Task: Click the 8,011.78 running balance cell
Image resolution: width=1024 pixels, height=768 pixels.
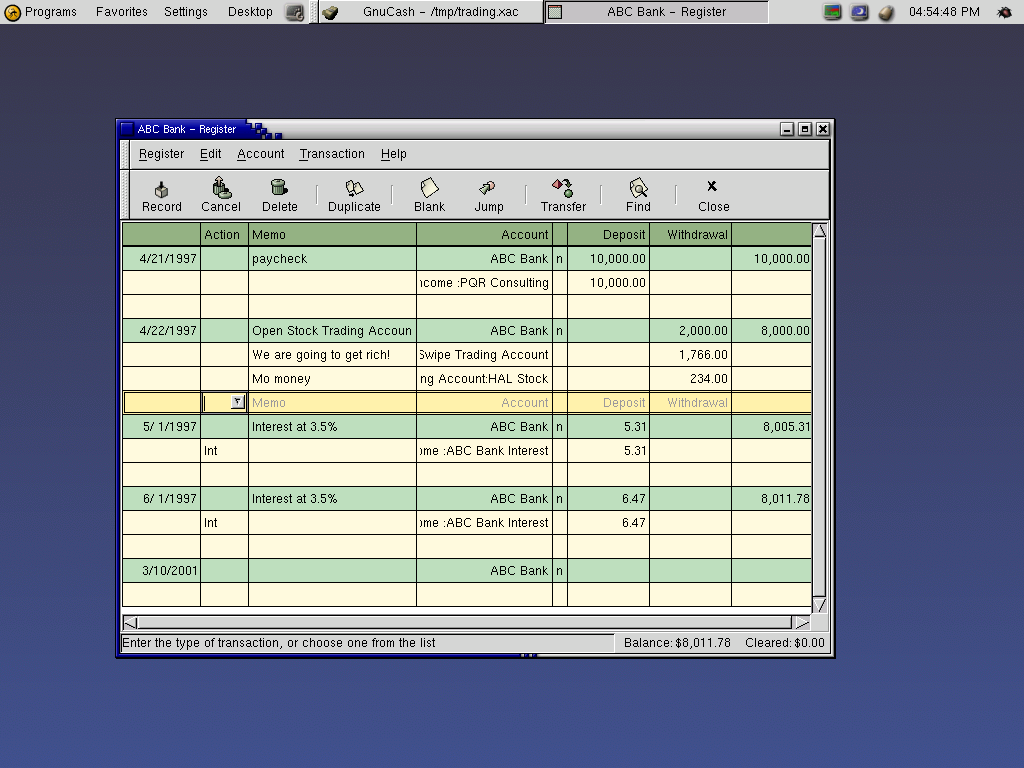Action: (771, 498)
